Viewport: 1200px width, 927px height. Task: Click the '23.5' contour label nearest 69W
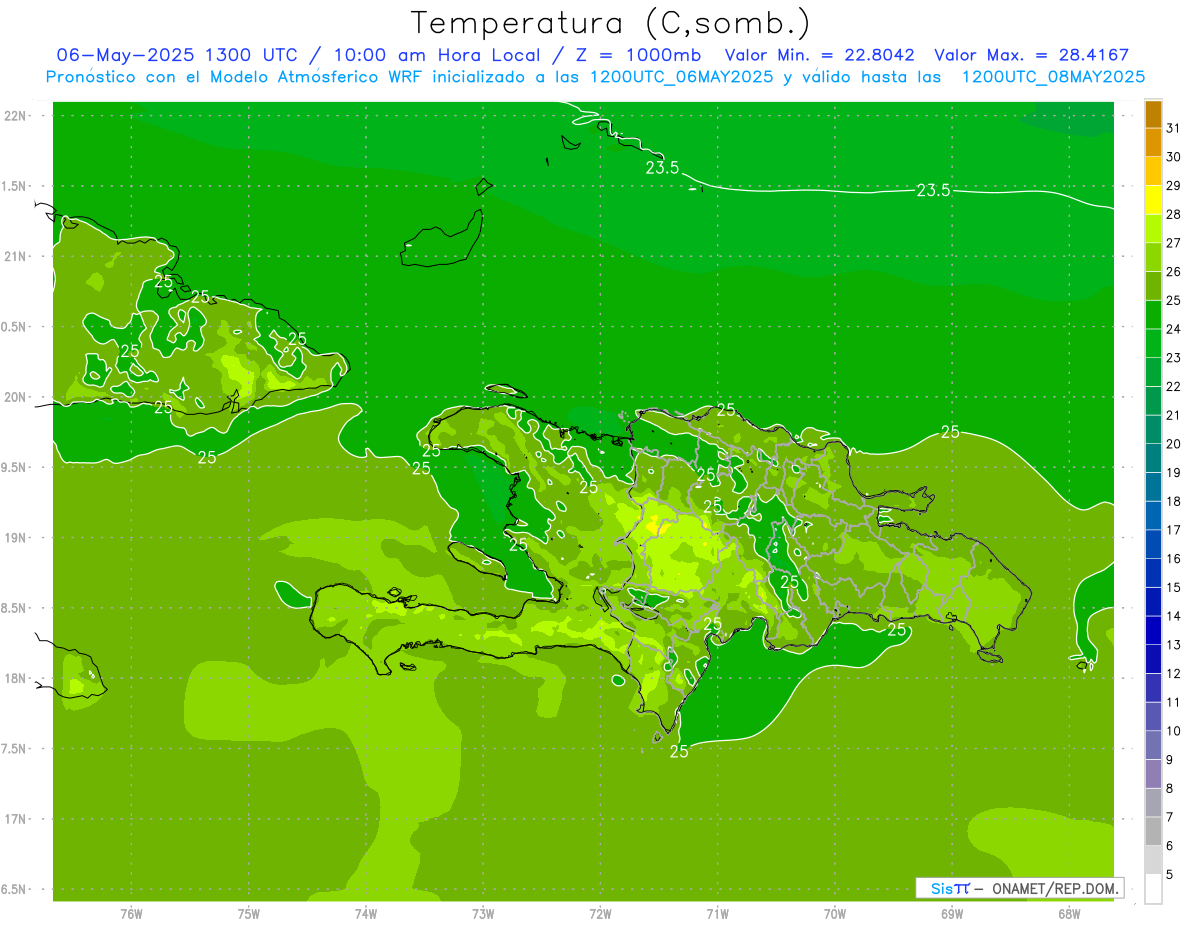coord(934,190)
